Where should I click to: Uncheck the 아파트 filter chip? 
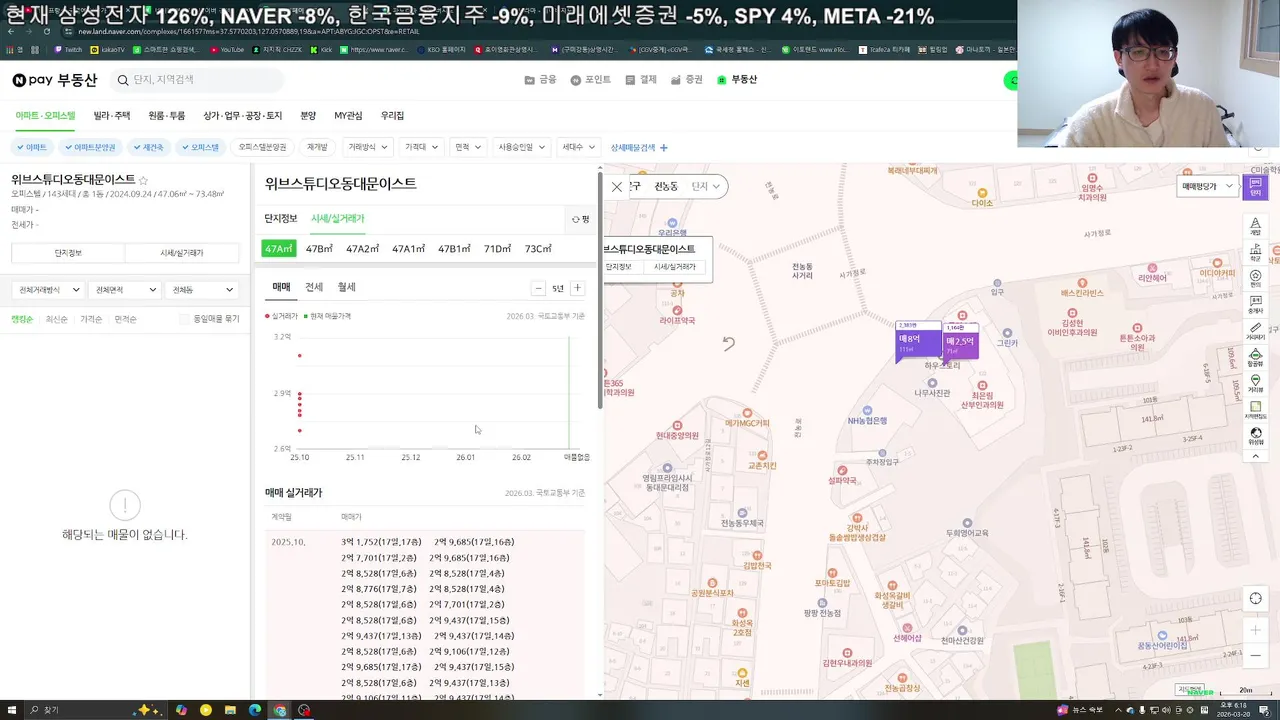pyautogui.click(x=32, y=148)
